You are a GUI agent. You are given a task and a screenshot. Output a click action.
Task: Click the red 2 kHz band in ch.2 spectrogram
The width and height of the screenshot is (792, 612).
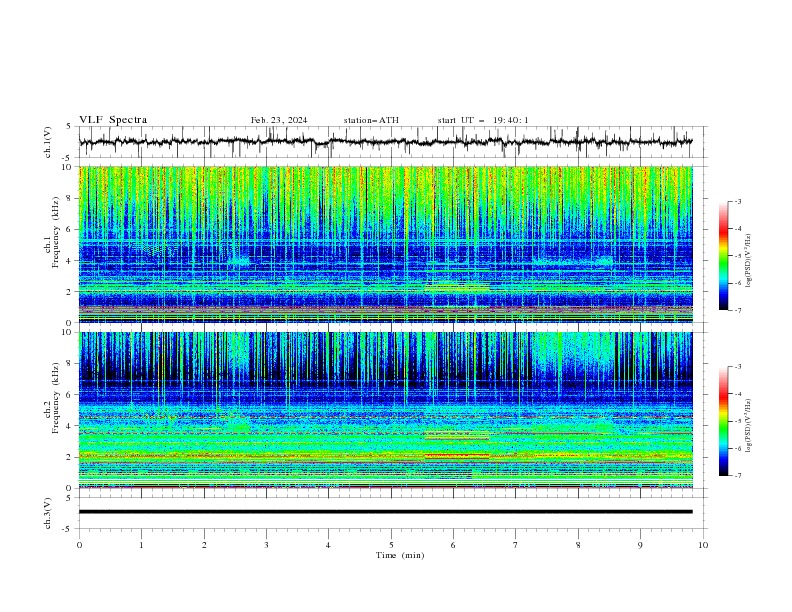coord(457,456)
